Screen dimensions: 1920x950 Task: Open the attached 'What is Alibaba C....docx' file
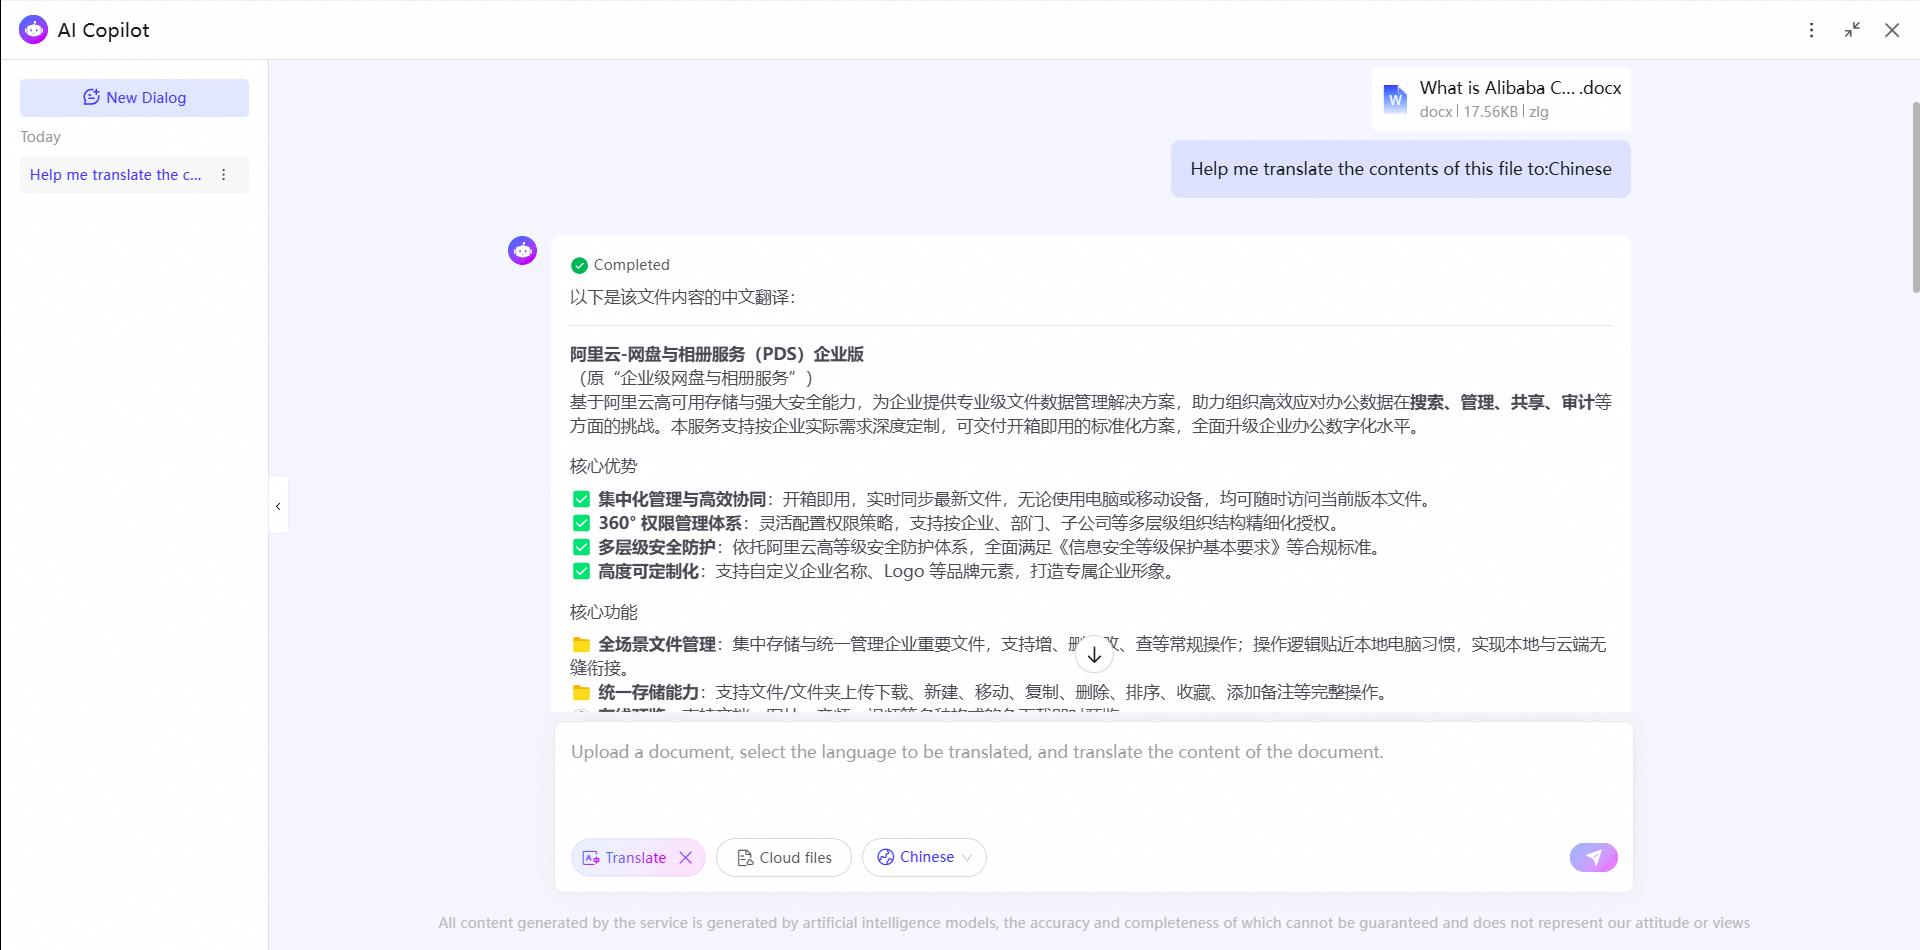tap(1501, 99)
